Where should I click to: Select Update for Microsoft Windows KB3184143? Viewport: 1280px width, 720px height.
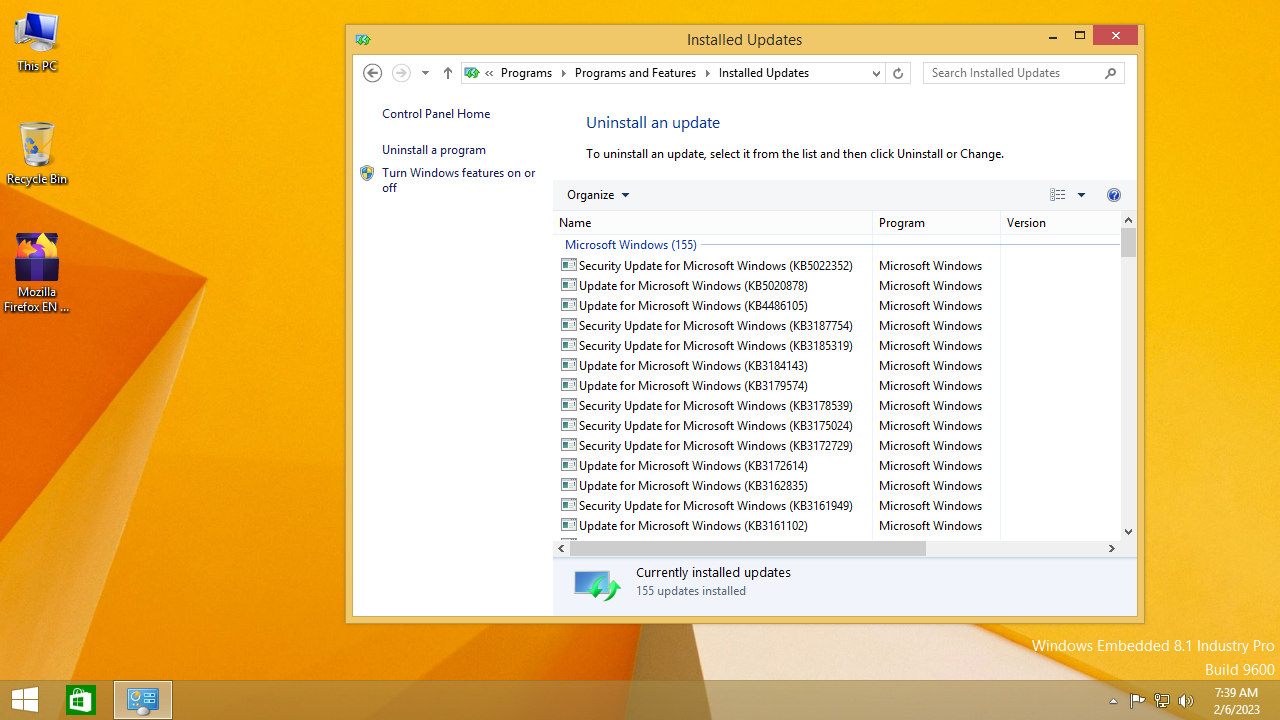(x=838, y=365)
